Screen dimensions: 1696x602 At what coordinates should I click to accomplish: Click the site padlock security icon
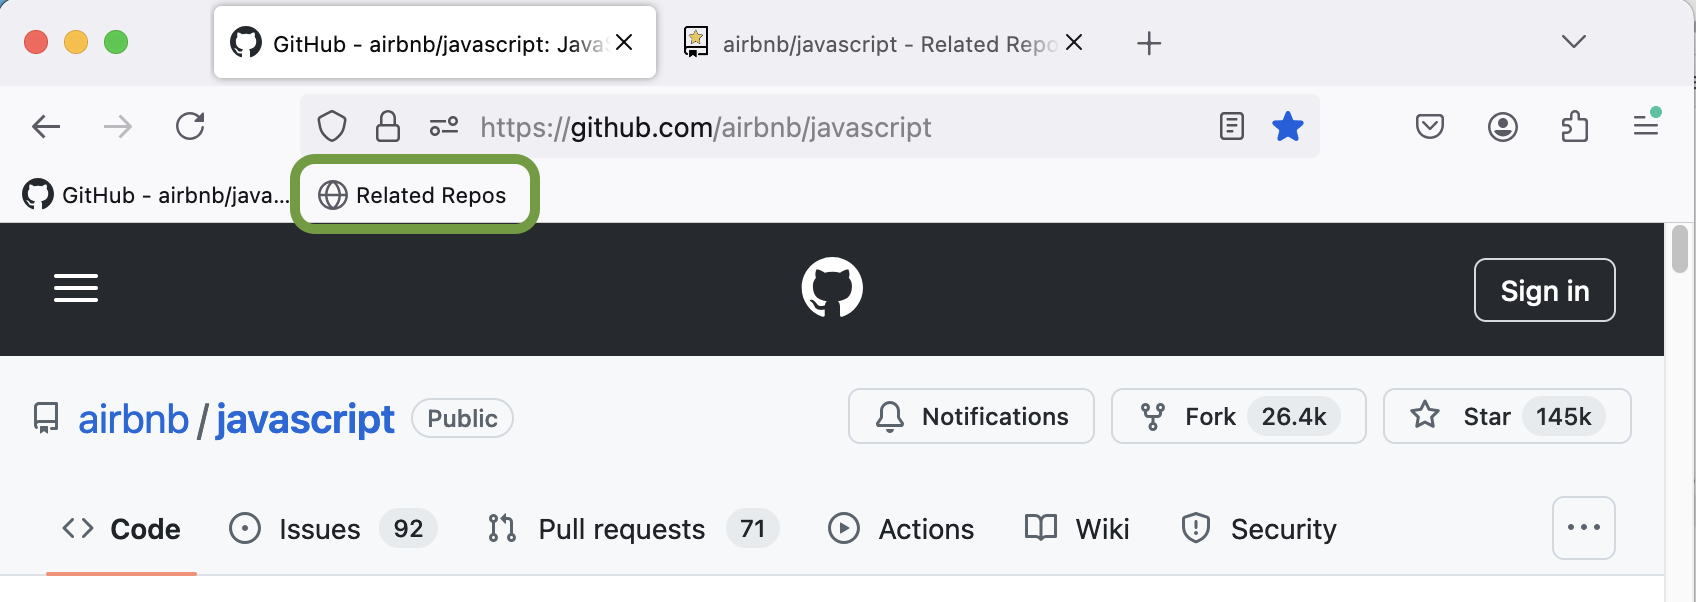pos(388,127)
